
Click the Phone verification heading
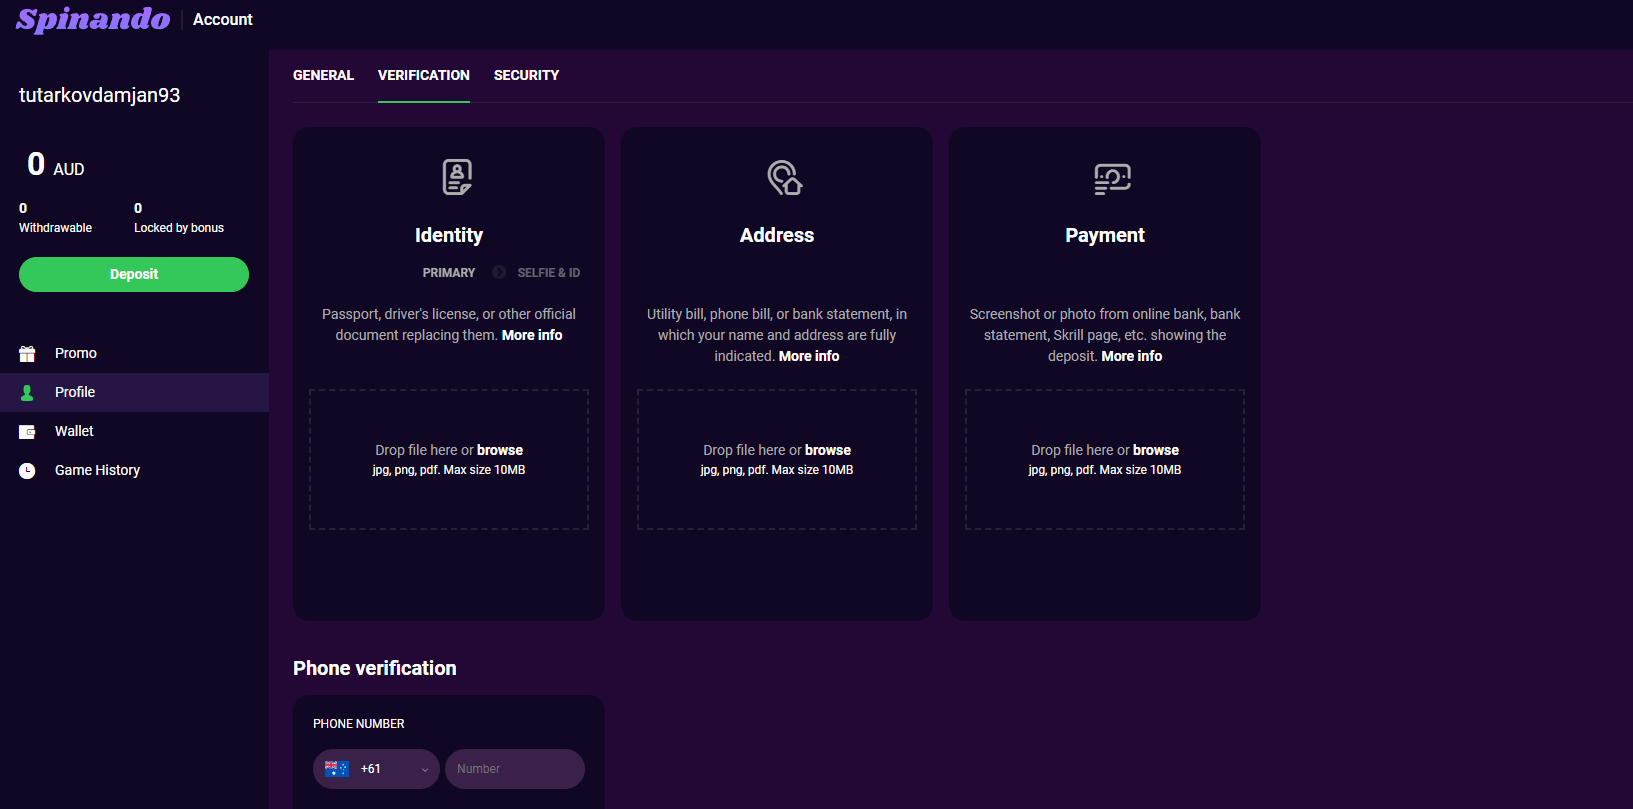click(375, 668)
